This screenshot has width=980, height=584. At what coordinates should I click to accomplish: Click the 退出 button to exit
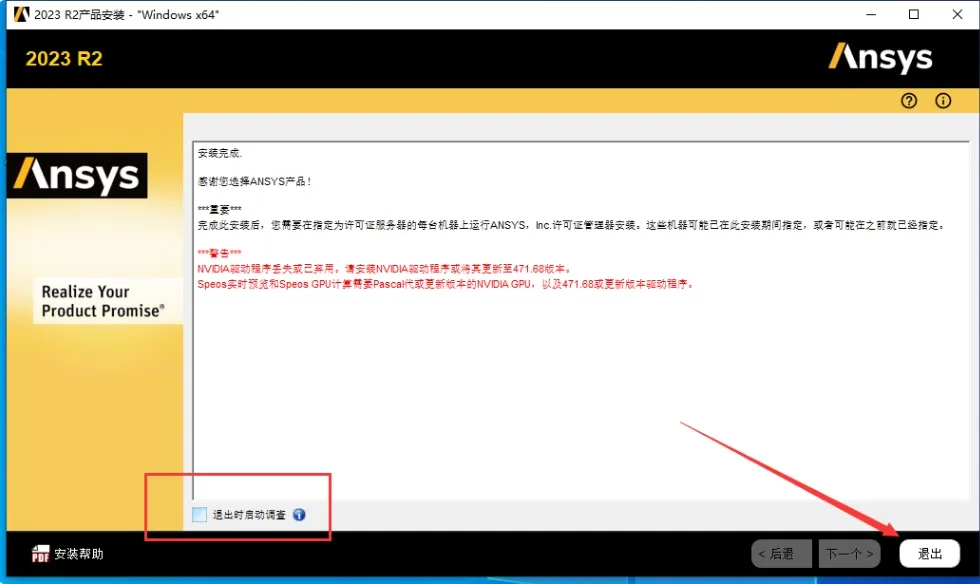[x=929, y=553]
